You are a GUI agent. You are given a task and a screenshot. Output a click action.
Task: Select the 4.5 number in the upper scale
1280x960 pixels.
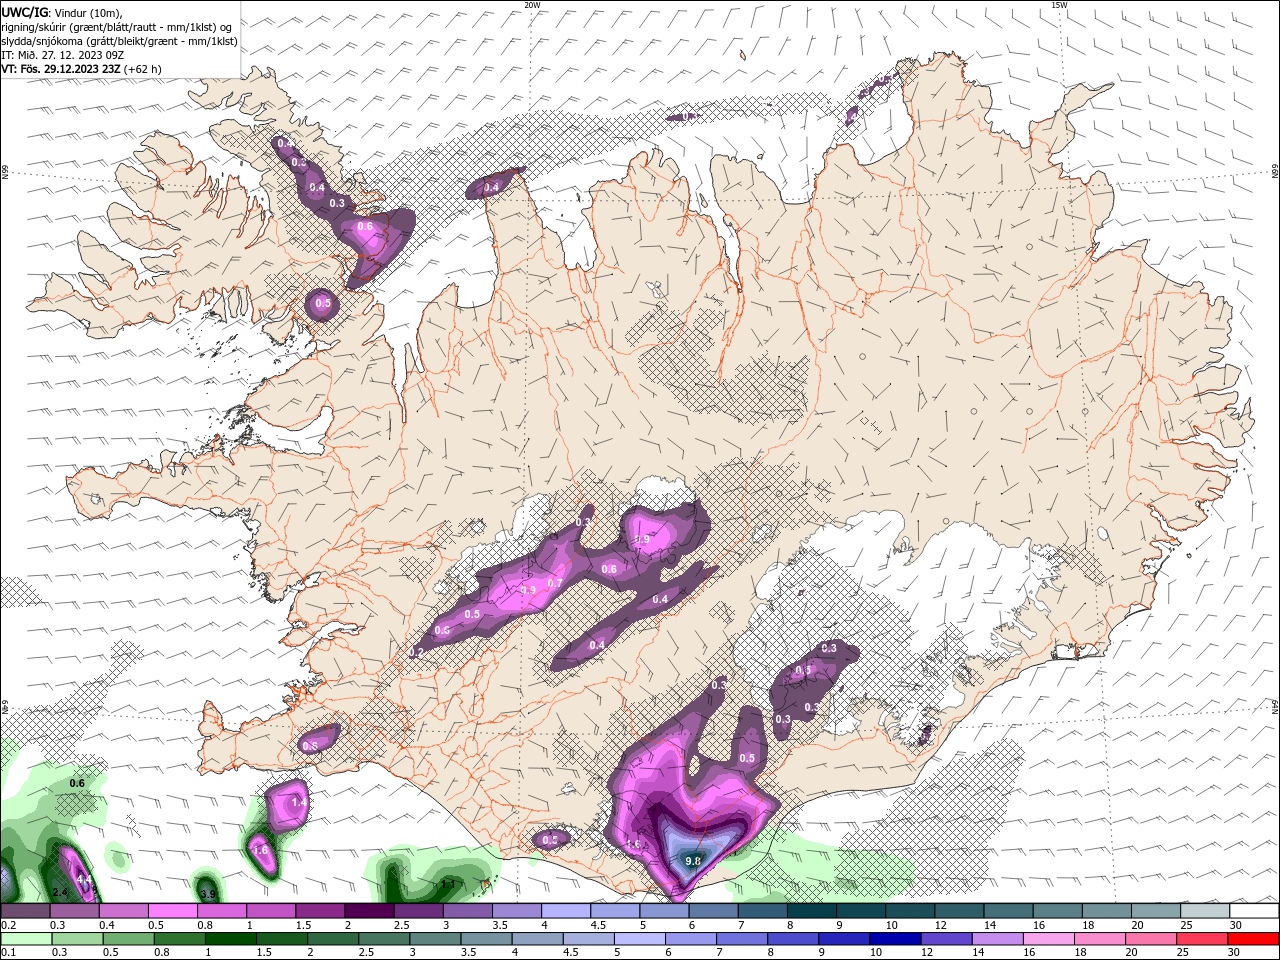pyautogui.click(x=598, y=925)
